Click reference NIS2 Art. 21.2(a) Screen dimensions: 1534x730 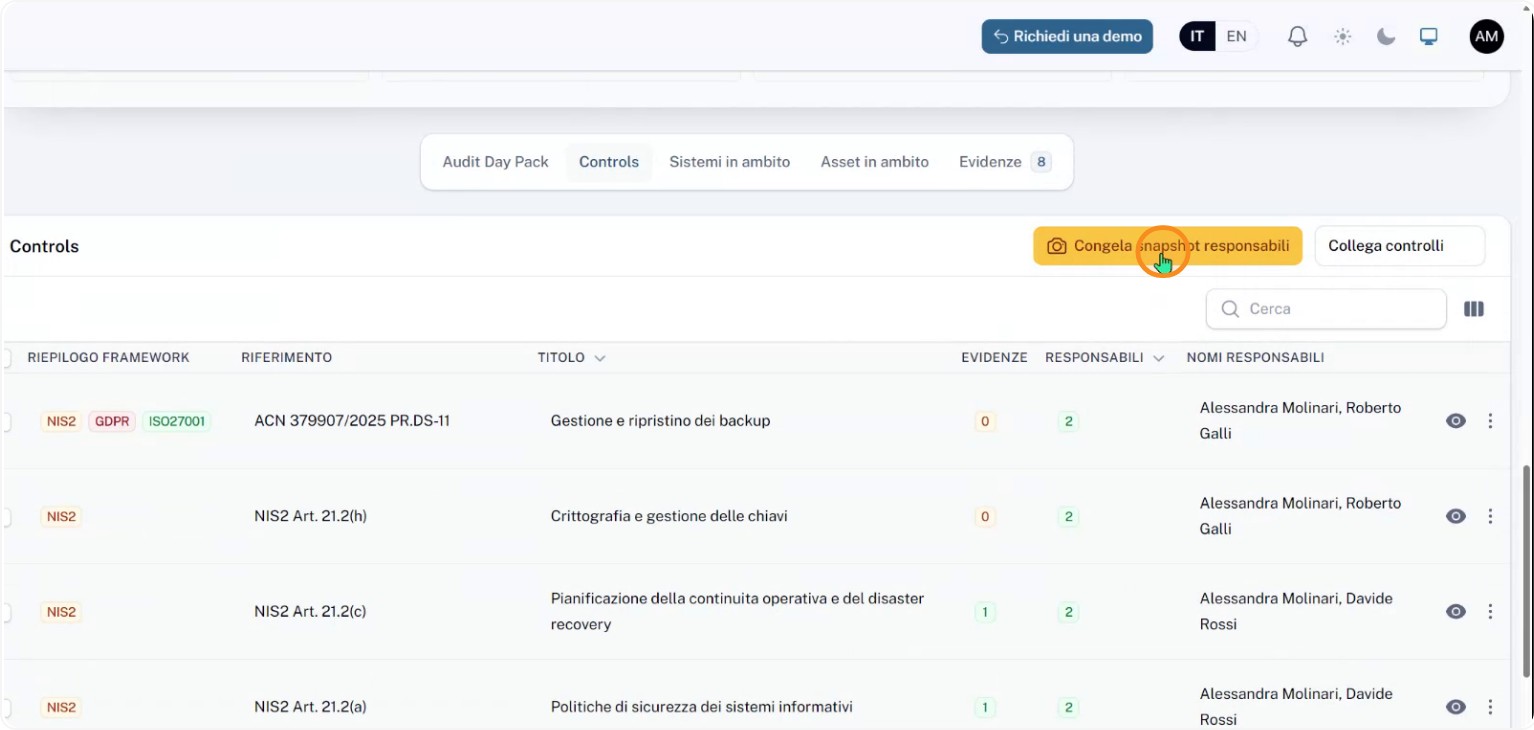(310, 707)
